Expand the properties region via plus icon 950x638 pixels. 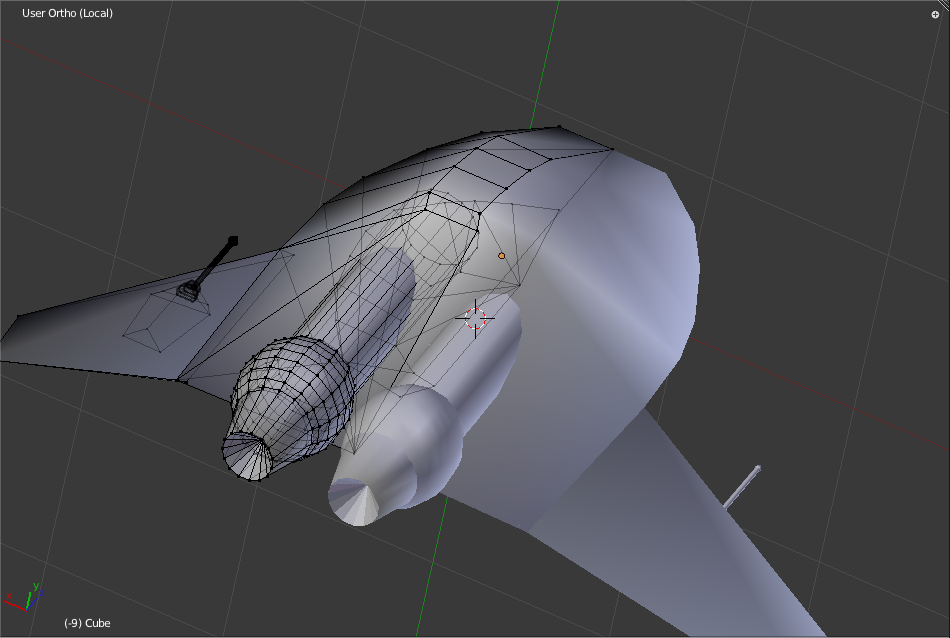click(935, 14)
